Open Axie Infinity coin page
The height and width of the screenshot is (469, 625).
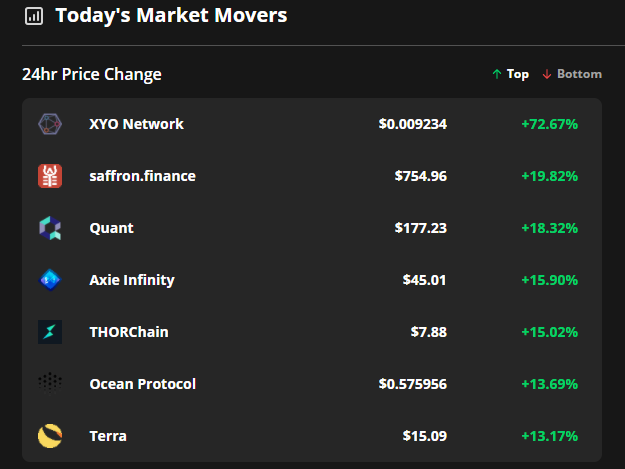click(x=132, y=280)
